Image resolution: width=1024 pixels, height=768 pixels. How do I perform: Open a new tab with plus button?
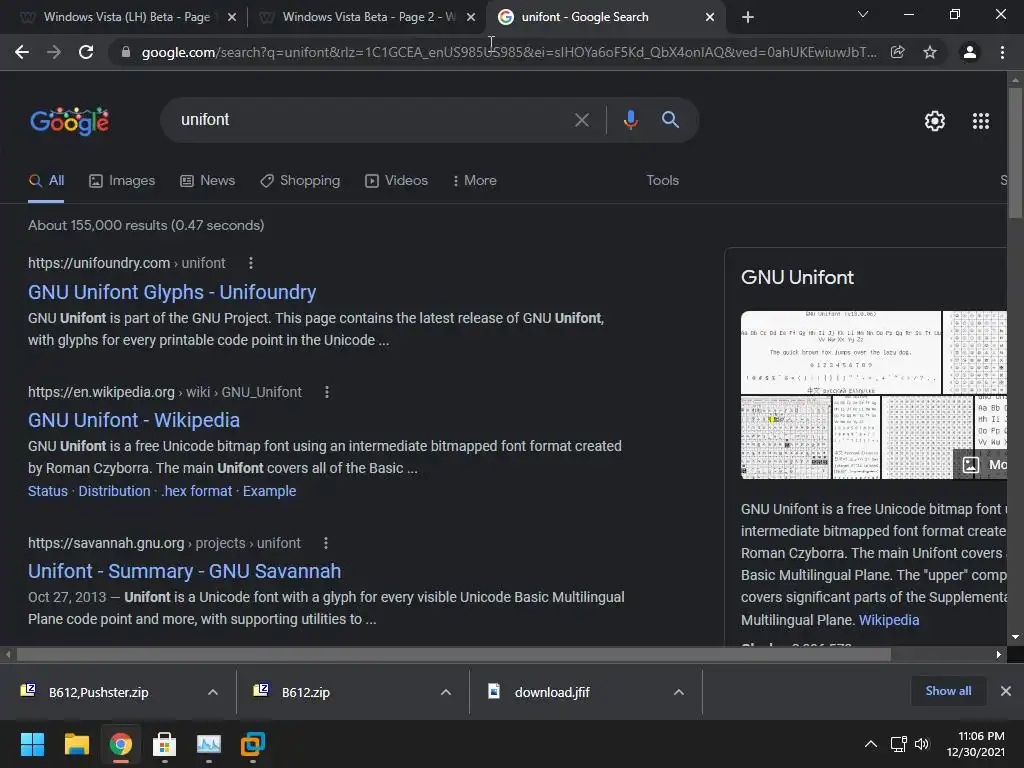tap(748, 17)
